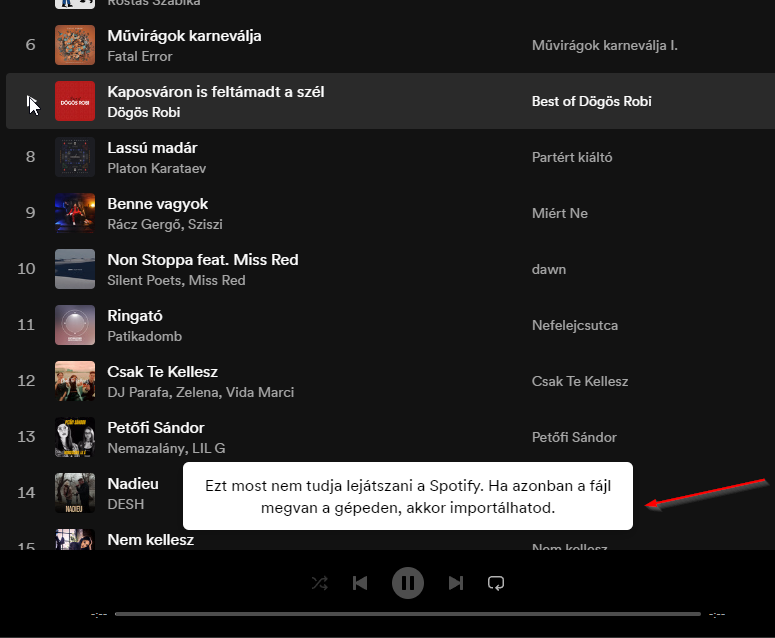
Task: Click Non Stoppa album artwork
Action: coord(75,269)
